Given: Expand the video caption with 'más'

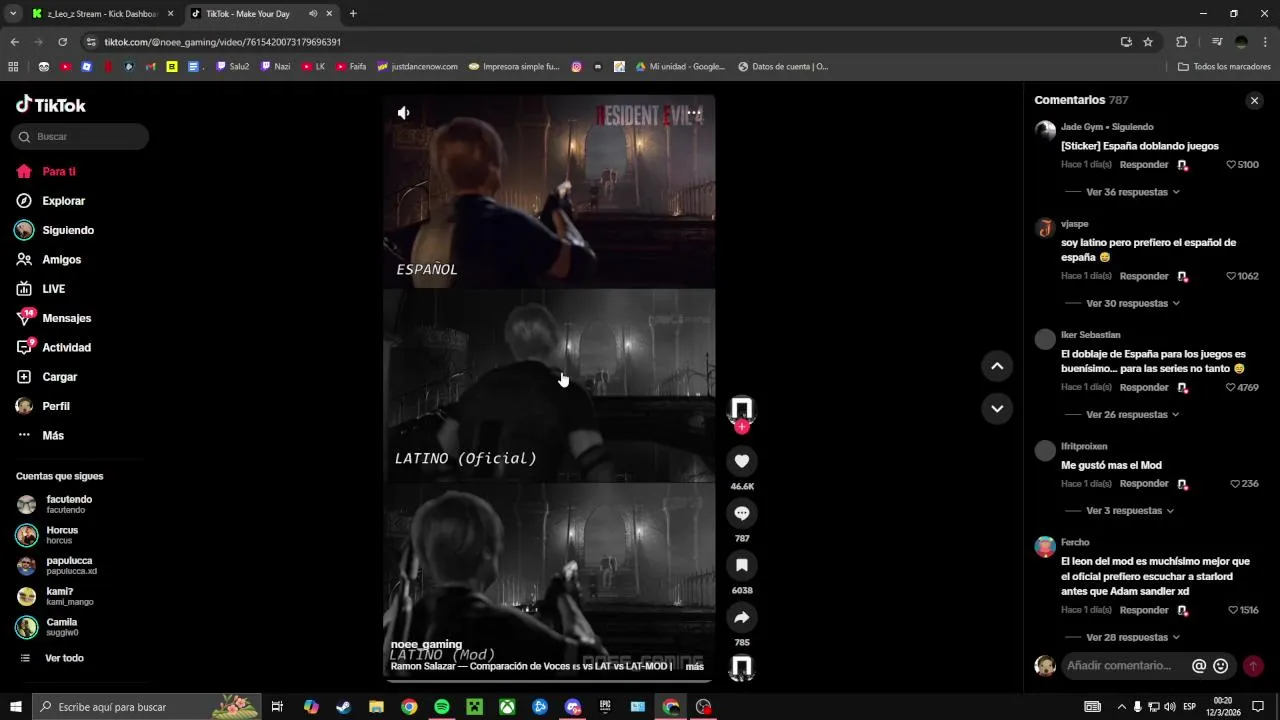Looking at the screenshot, I should coord(694,666).
